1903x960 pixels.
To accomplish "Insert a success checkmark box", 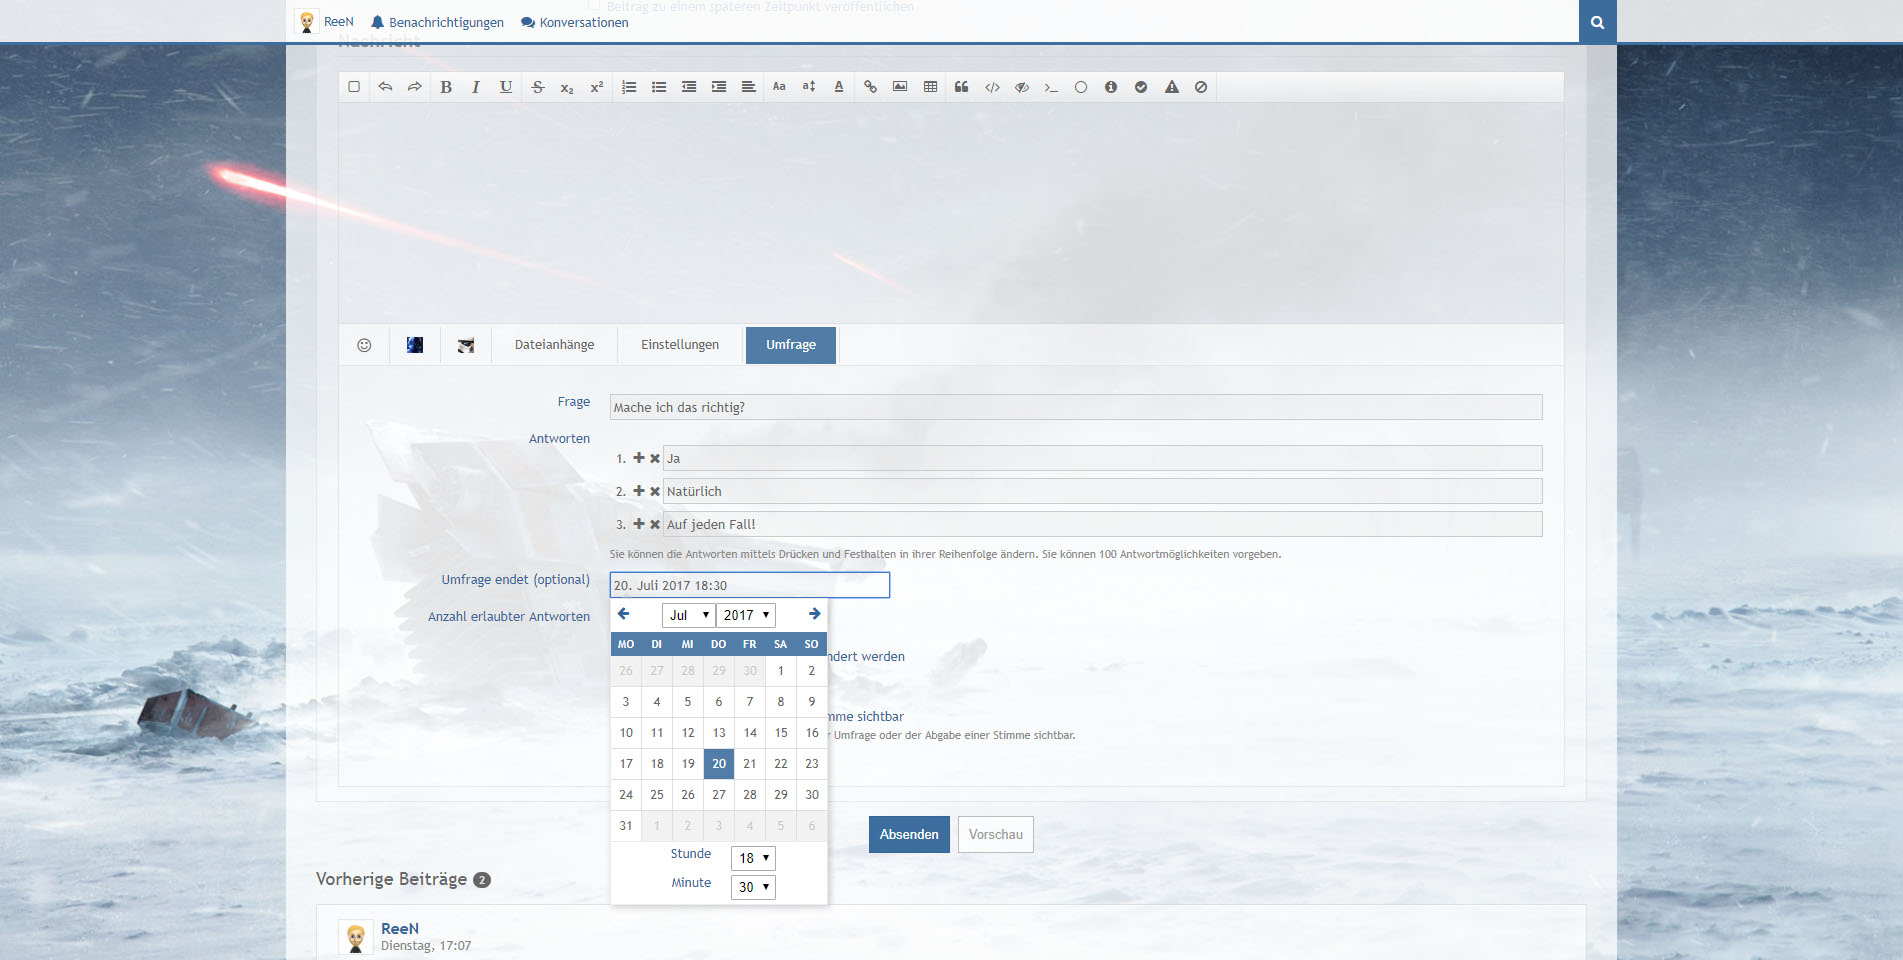I will coord(1141,87).
